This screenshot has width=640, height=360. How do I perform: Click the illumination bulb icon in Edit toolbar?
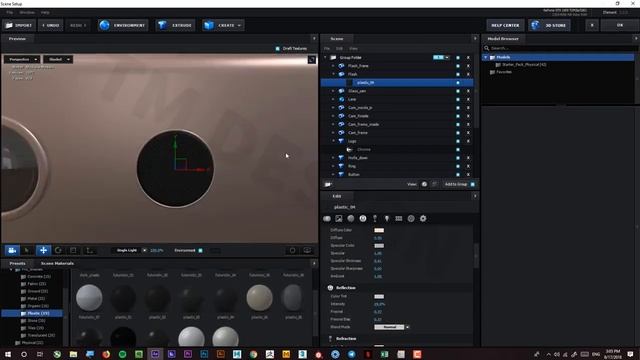387,219
